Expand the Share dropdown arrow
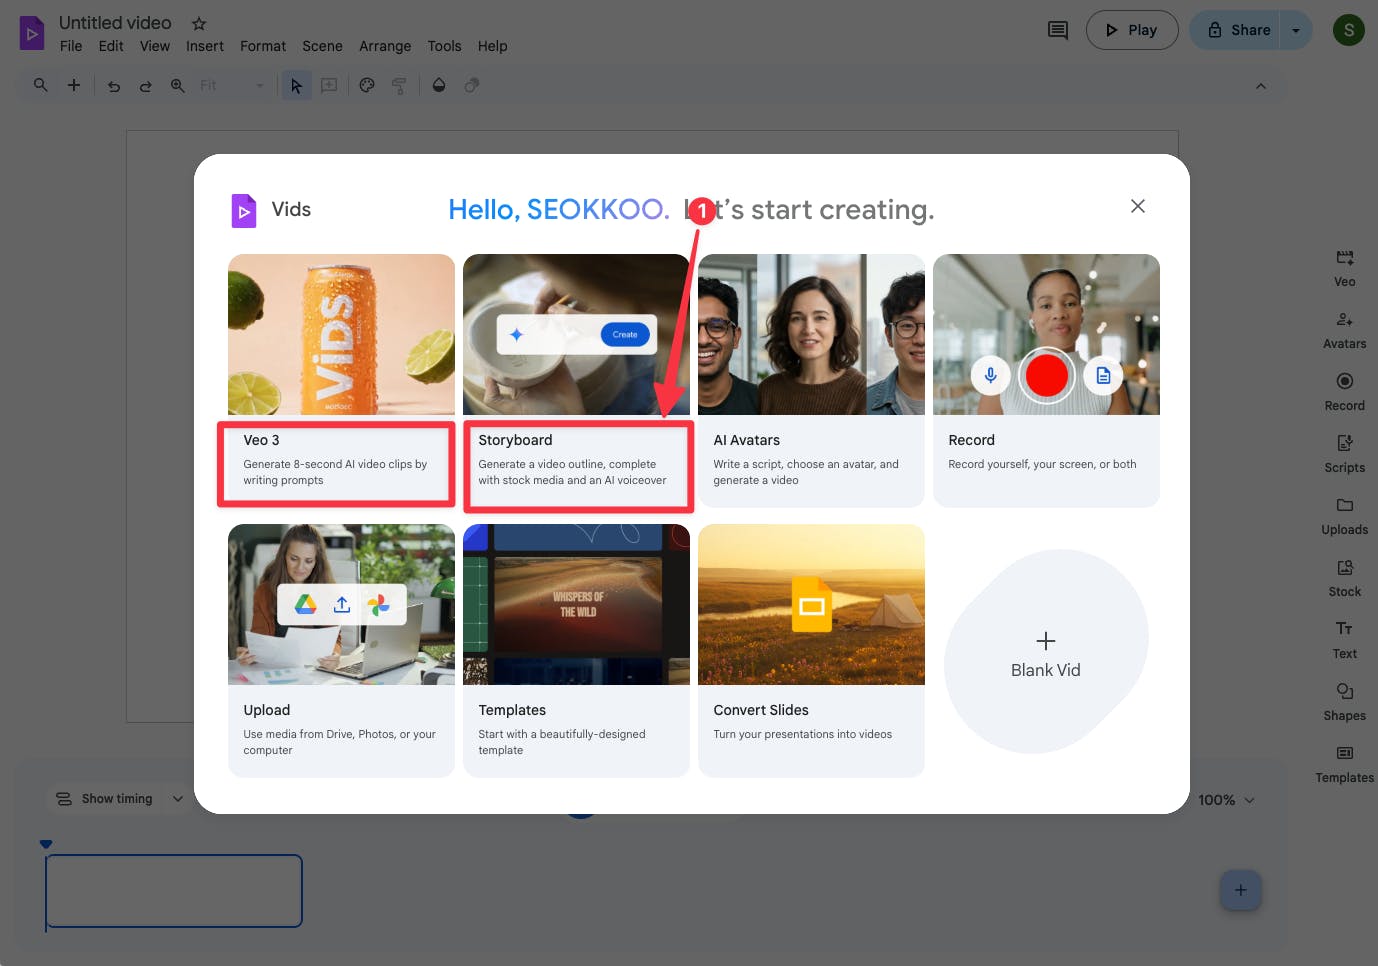The height and width of the screenshot is (966, 1378). (1296, 30)
